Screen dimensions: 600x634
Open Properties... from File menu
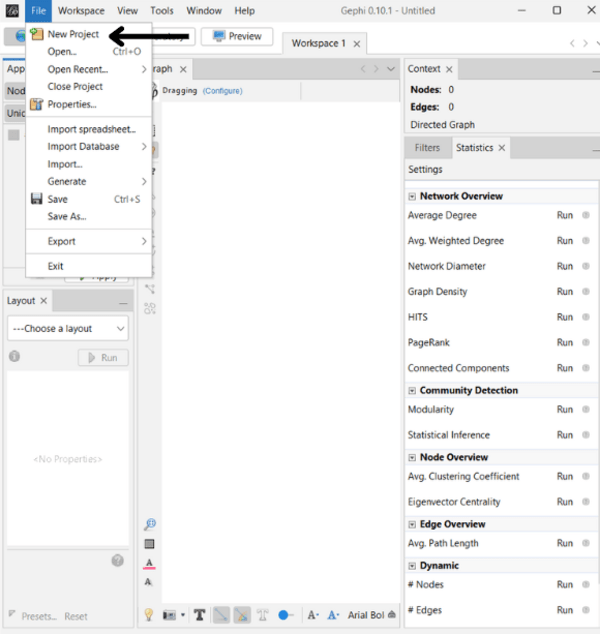click(87, 104)
